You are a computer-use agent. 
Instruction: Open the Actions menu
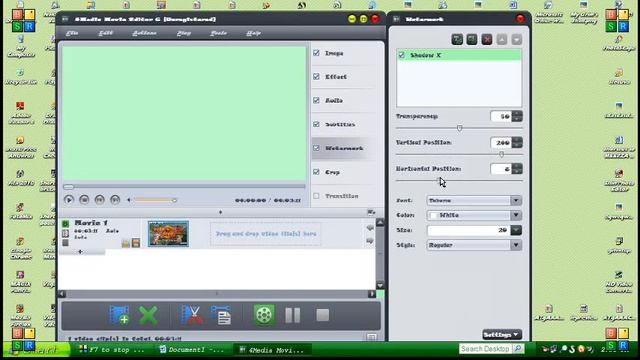[x=144, y=33]
